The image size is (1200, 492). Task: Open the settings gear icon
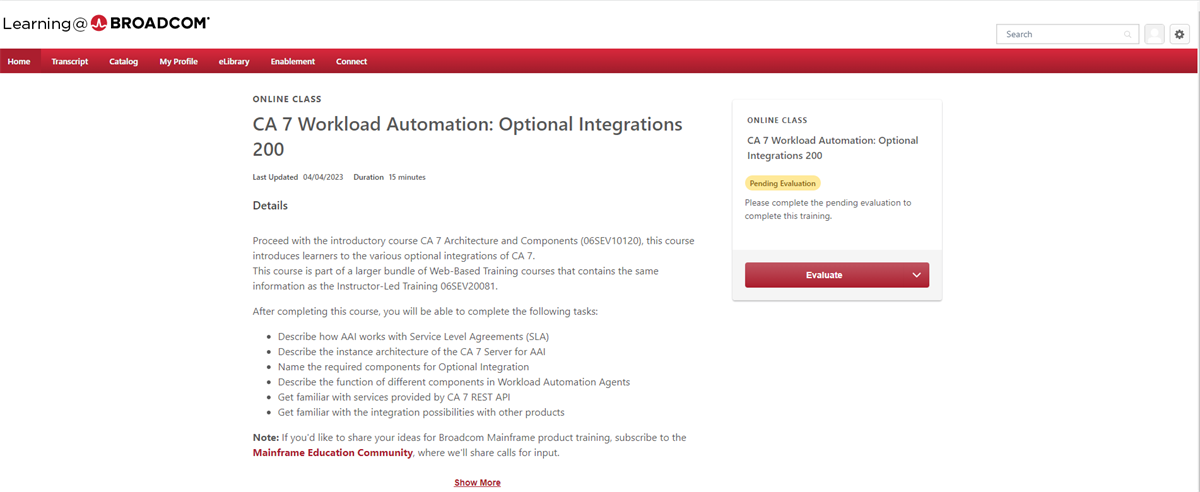click(x=1179, y=34)
